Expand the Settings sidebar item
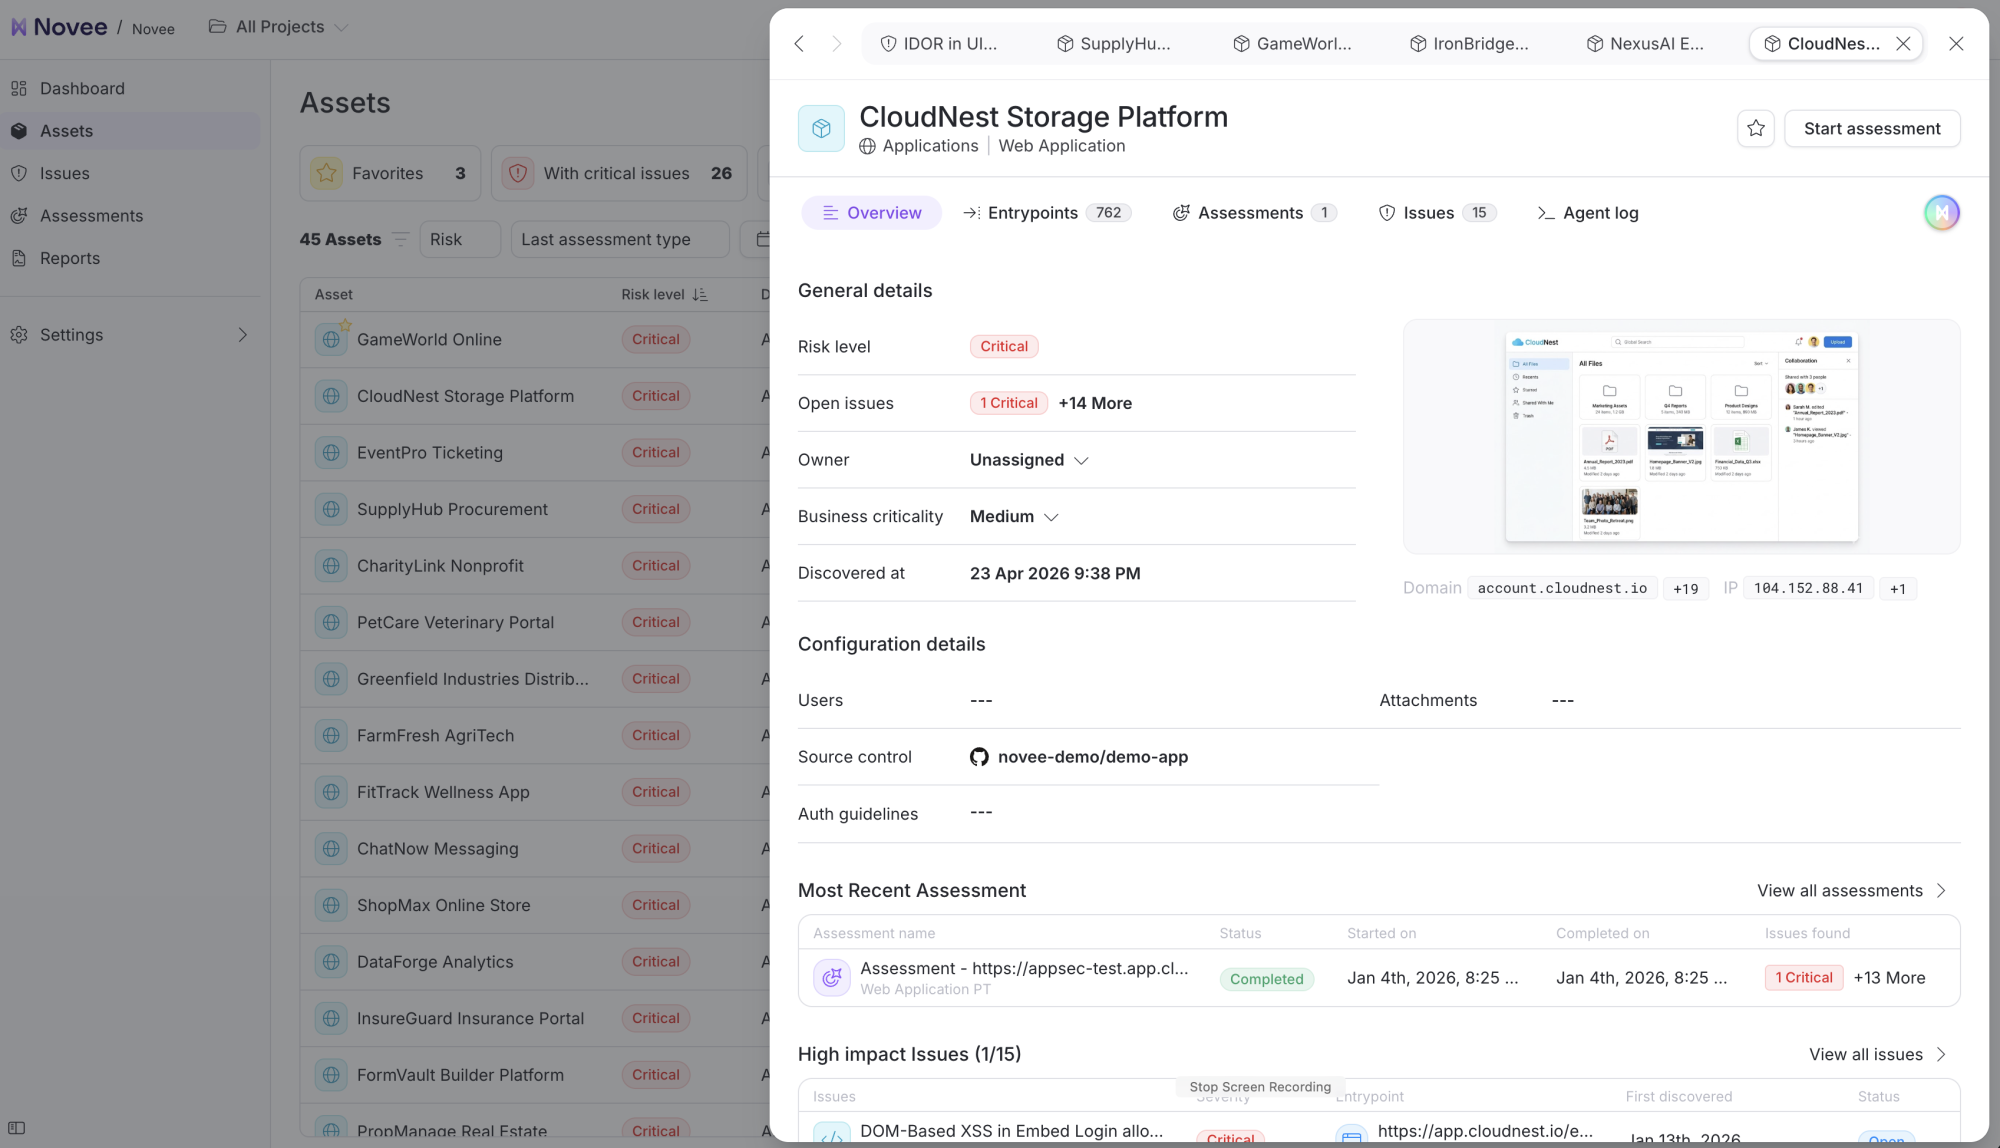 pyautogui.click(x=130, y=335)
